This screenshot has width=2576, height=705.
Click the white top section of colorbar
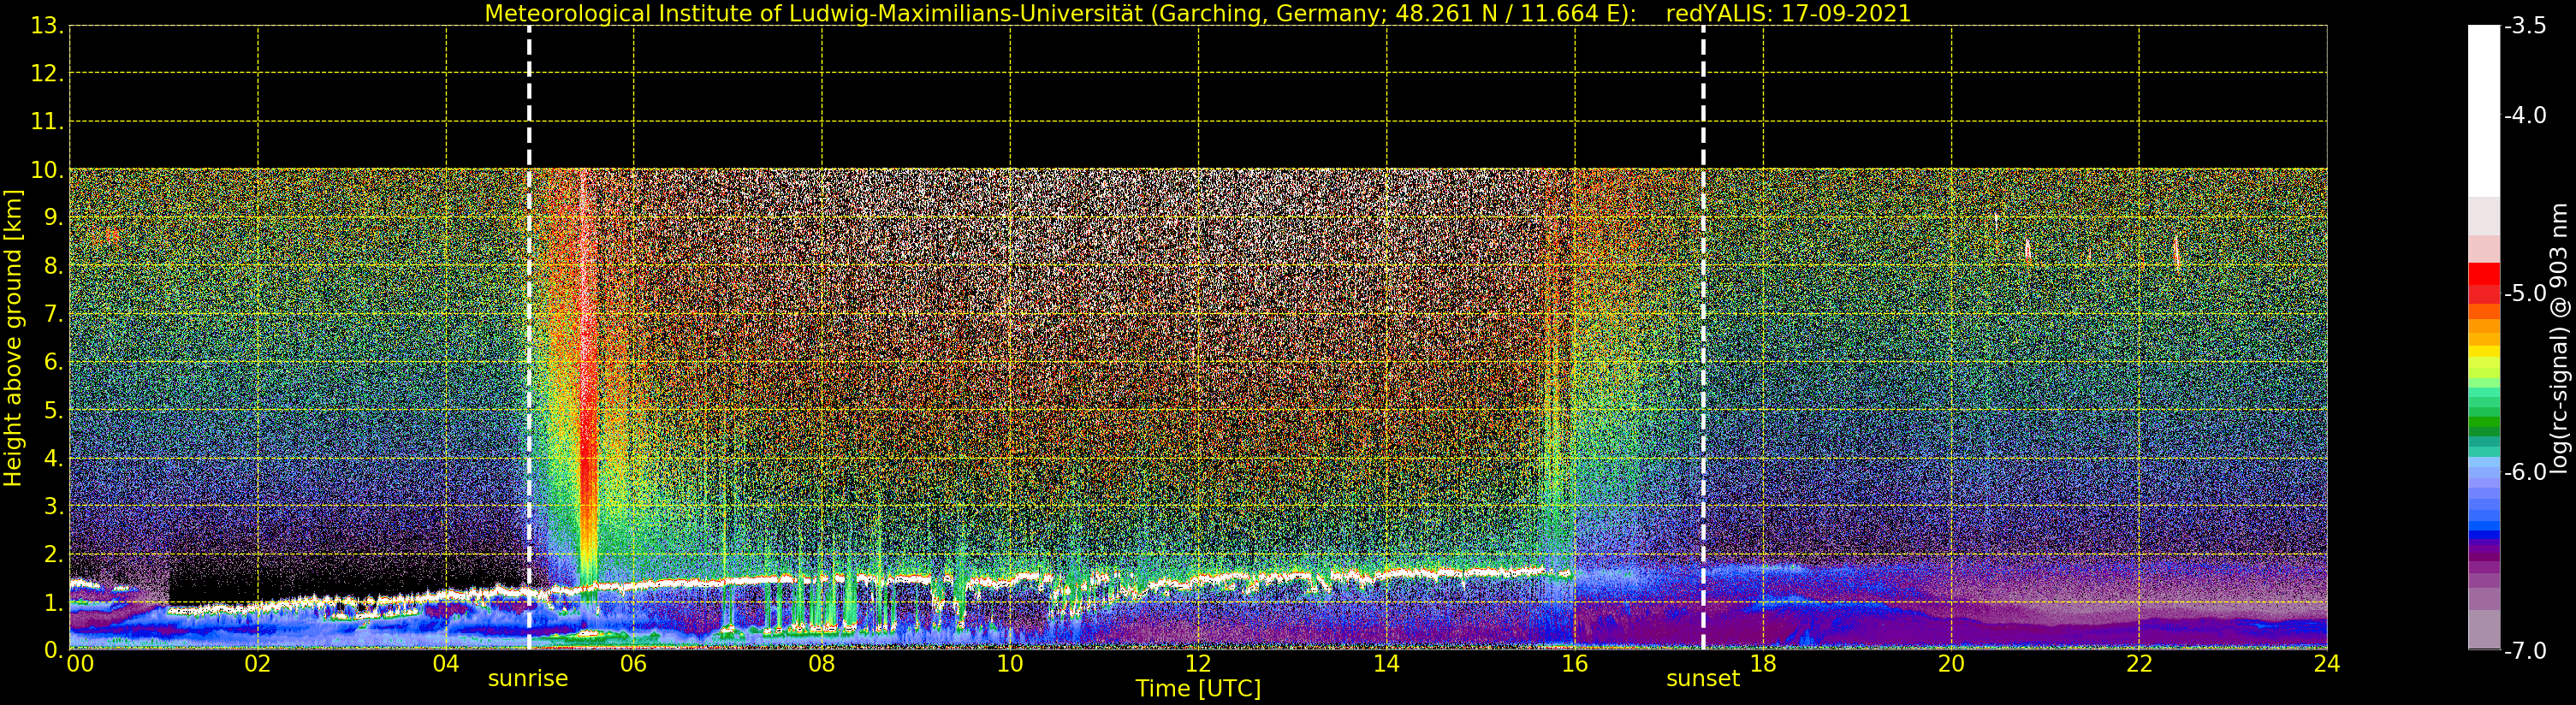pyautogui.click(x=2484, y=110)
